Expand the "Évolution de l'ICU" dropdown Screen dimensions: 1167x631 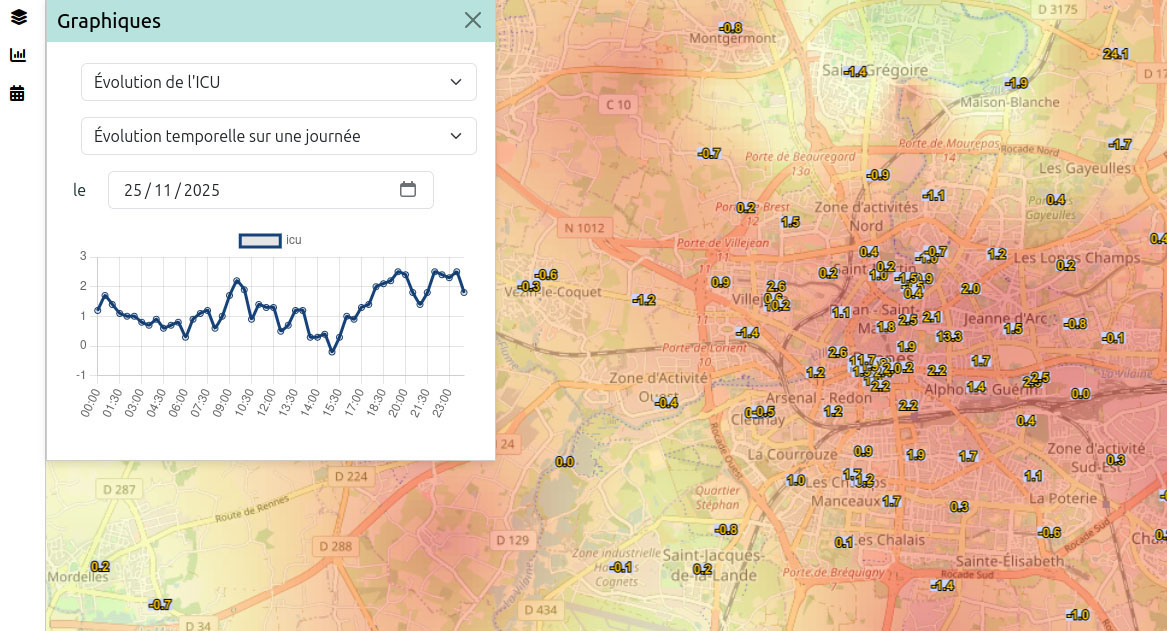point(279,82)
